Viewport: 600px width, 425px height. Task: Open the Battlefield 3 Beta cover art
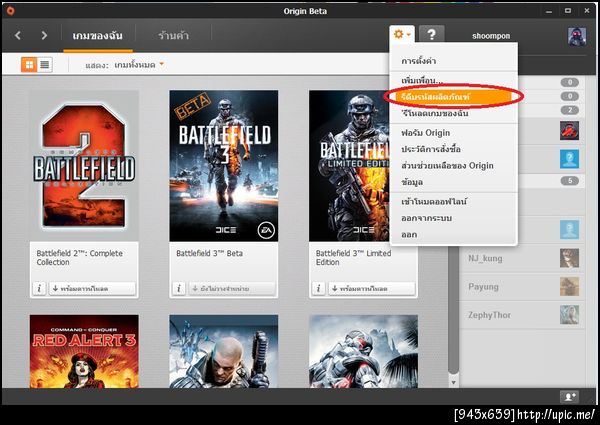coord(224,166)
